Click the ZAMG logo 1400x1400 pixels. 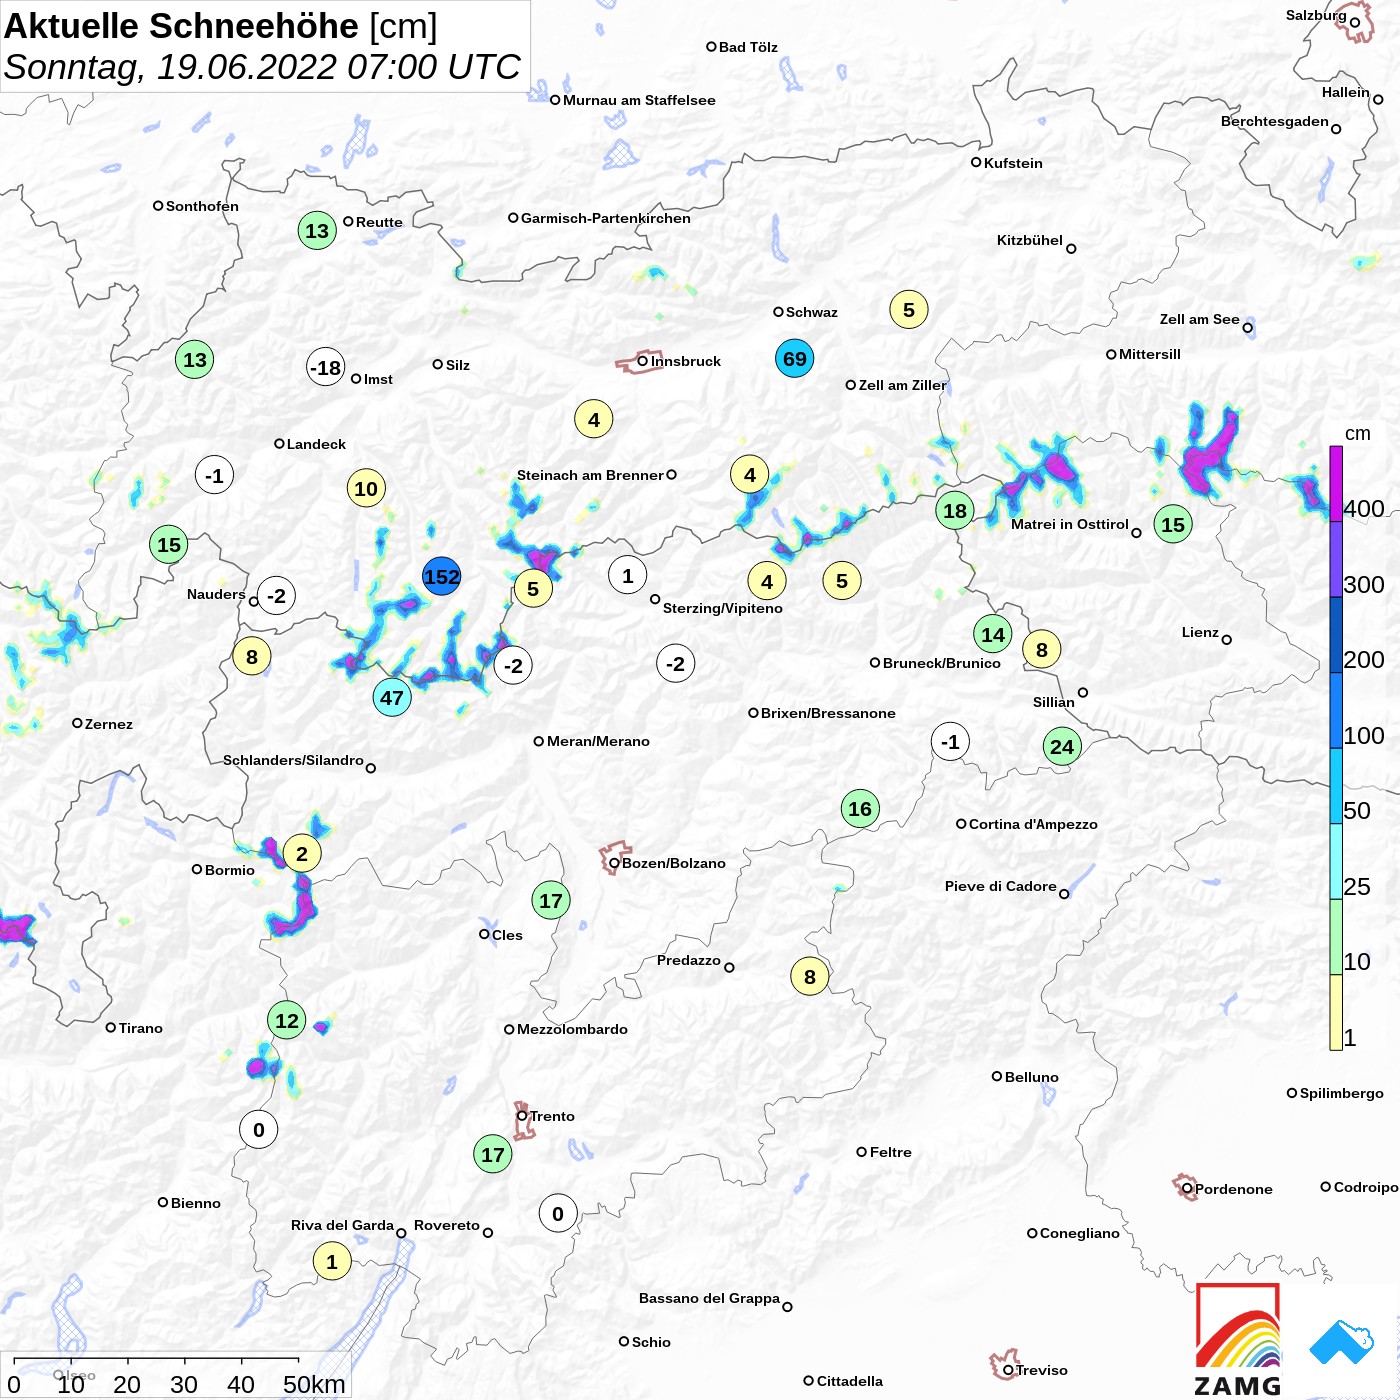pos(1238,1340)
